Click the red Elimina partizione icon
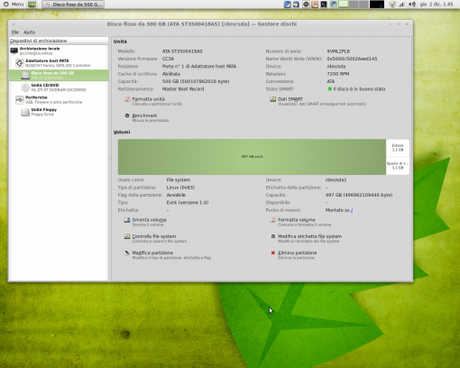The image size is (460, 368). (273, 253)
